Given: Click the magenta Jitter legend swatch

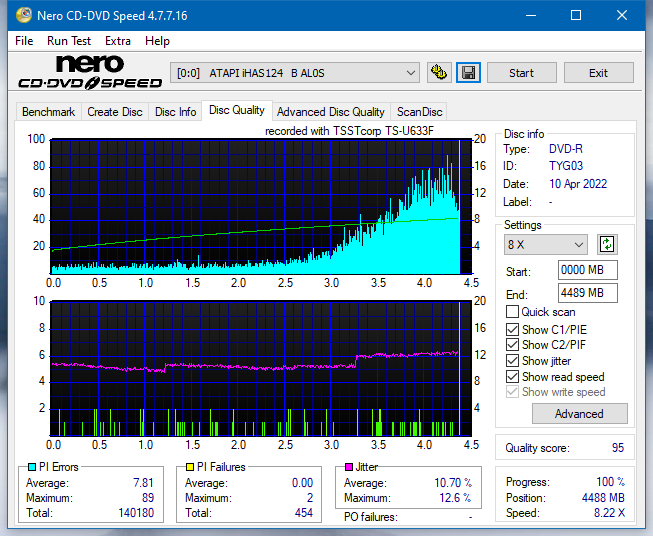Looking at the screenshot, I should tap(349, 467).
